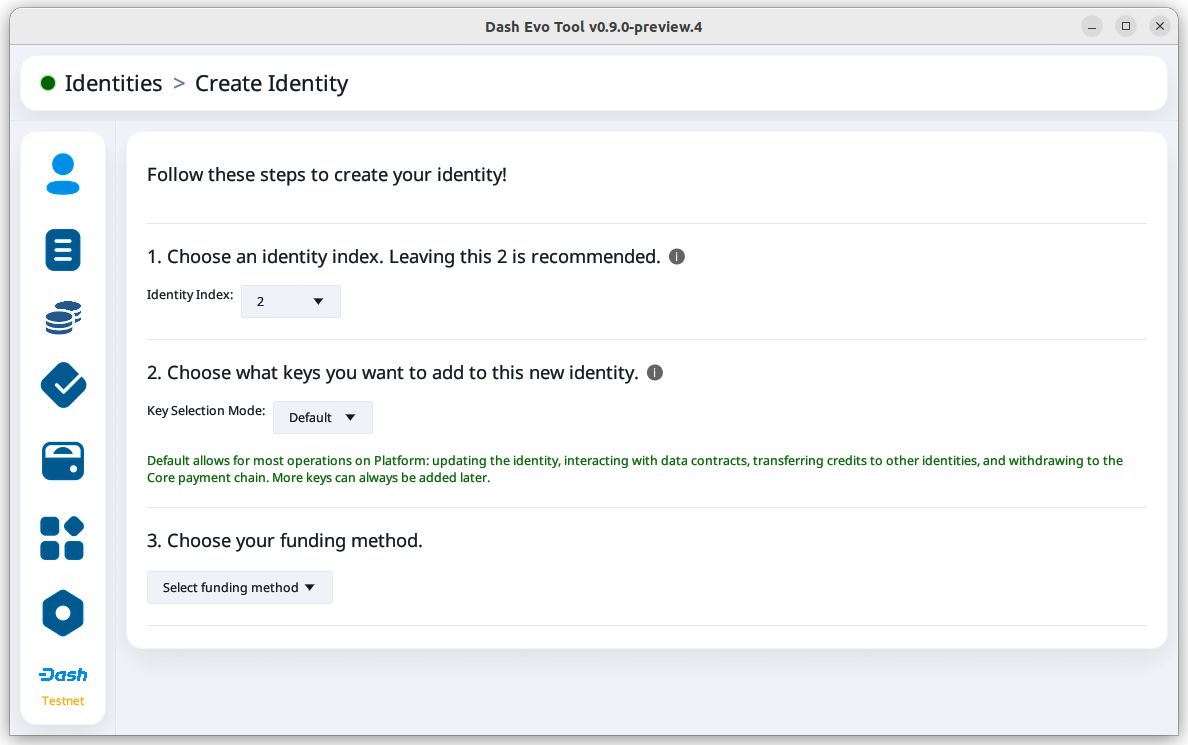Open the Wallets icon in sidebar
1188x745 pixels.
point(63,461)
